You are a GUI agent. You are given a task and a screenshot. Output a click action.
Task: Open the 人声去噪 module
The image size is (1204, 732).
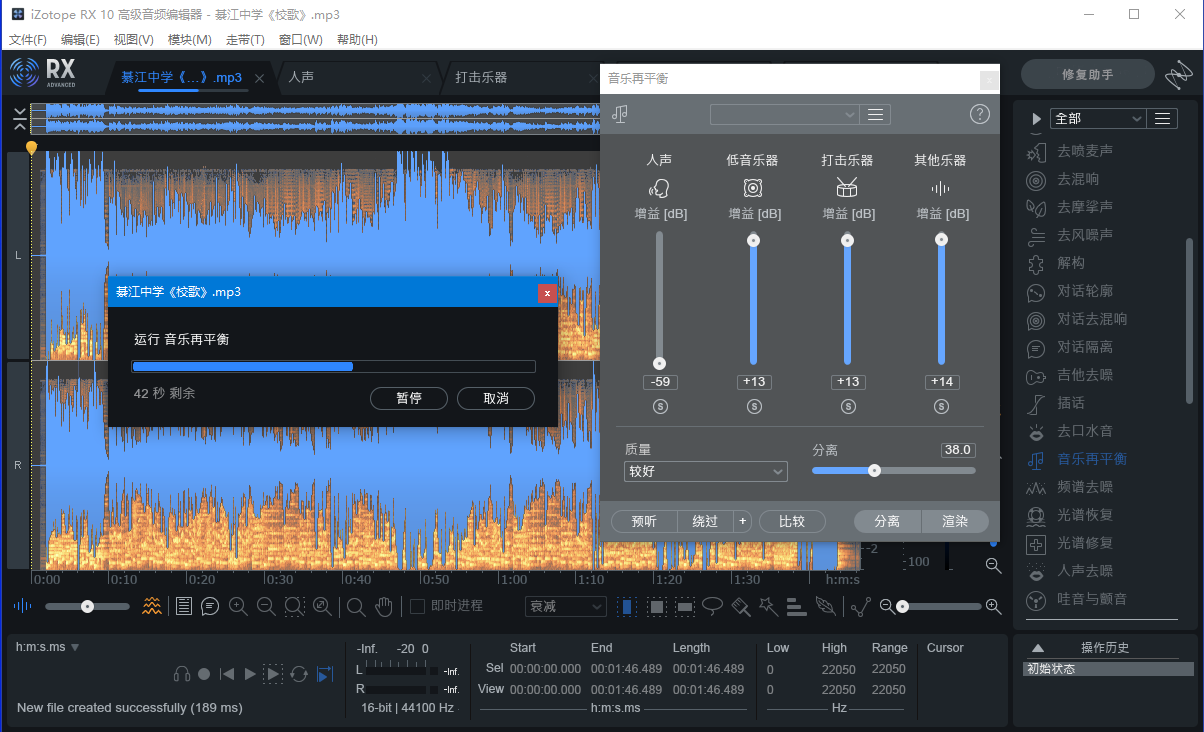(x=1070, y=571)
